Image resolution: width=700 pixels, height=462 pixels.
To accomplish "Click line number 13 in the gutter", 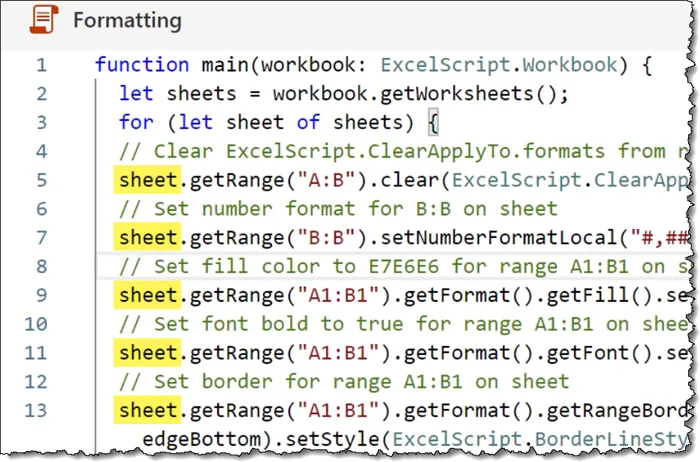I will pos(36,411).
